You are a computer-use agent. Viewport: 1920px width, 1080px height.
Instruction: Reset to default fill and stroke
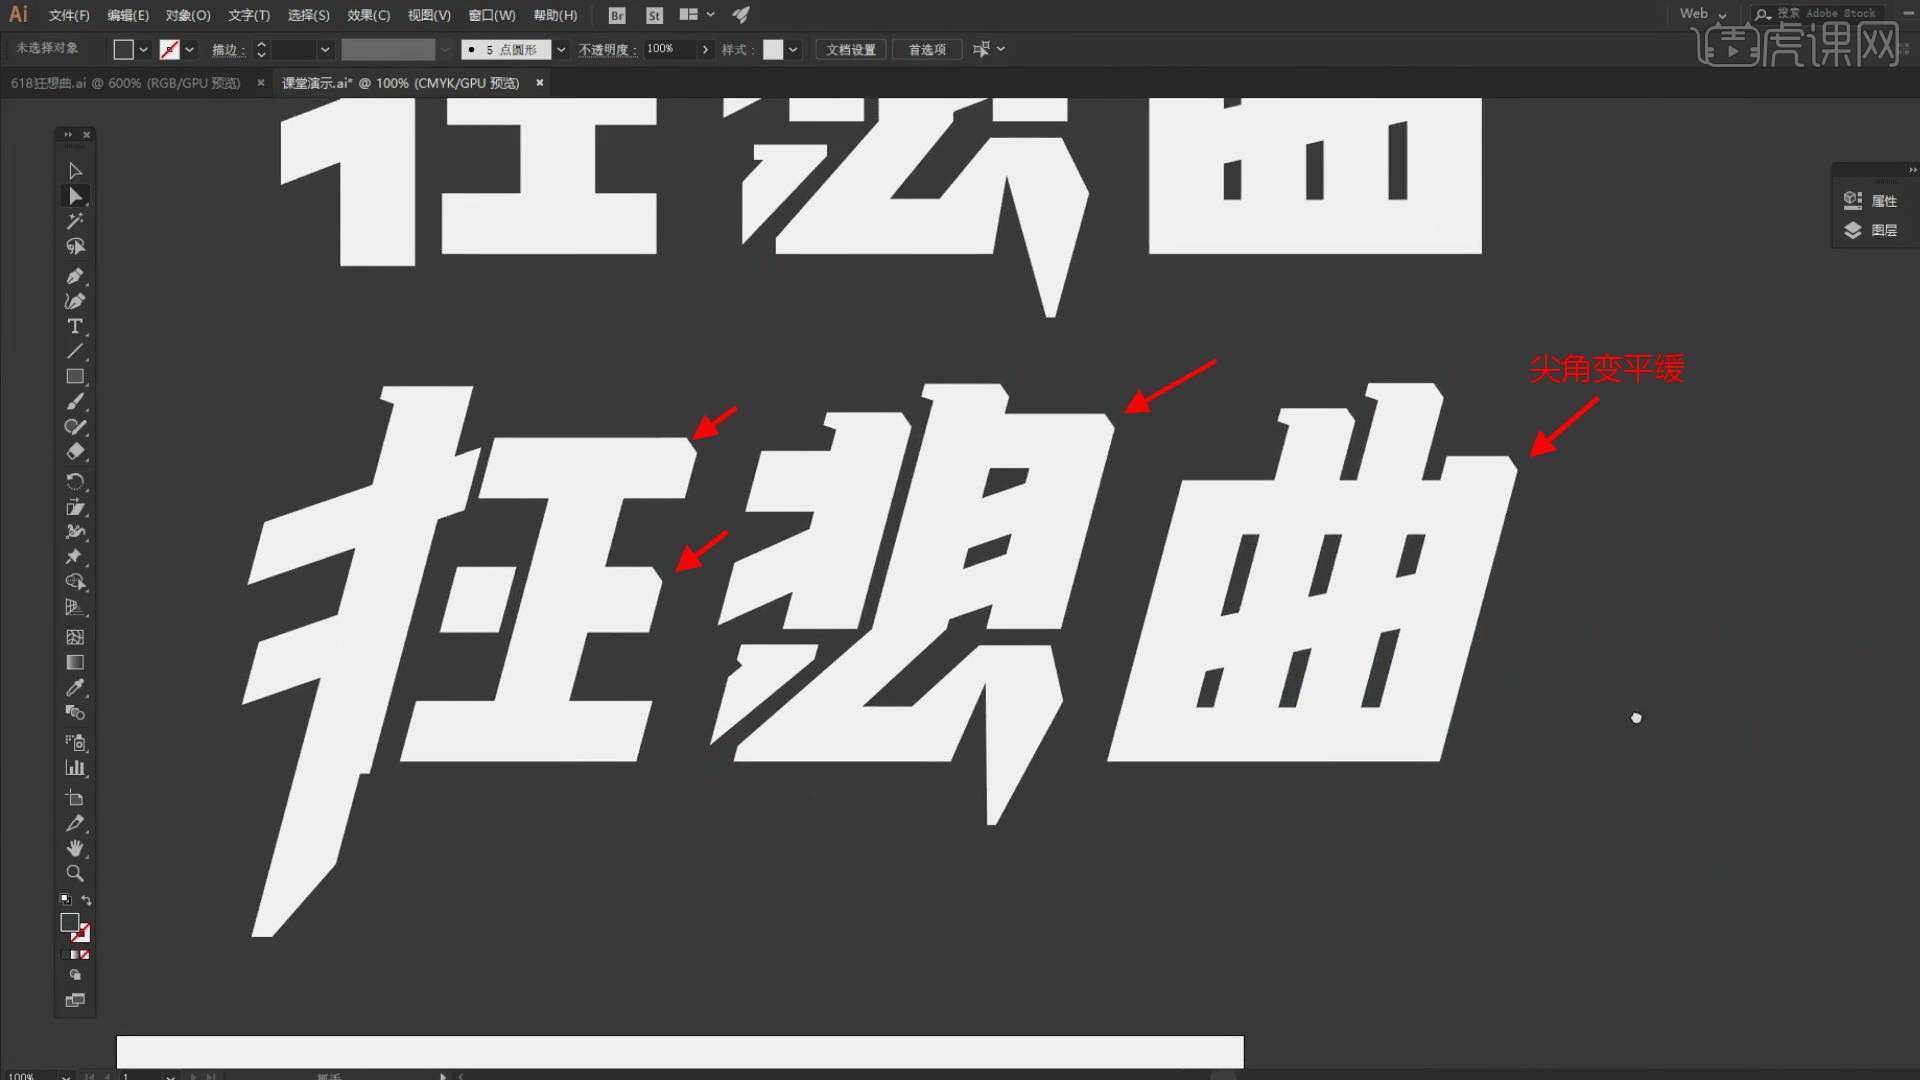tap(66, 900)
